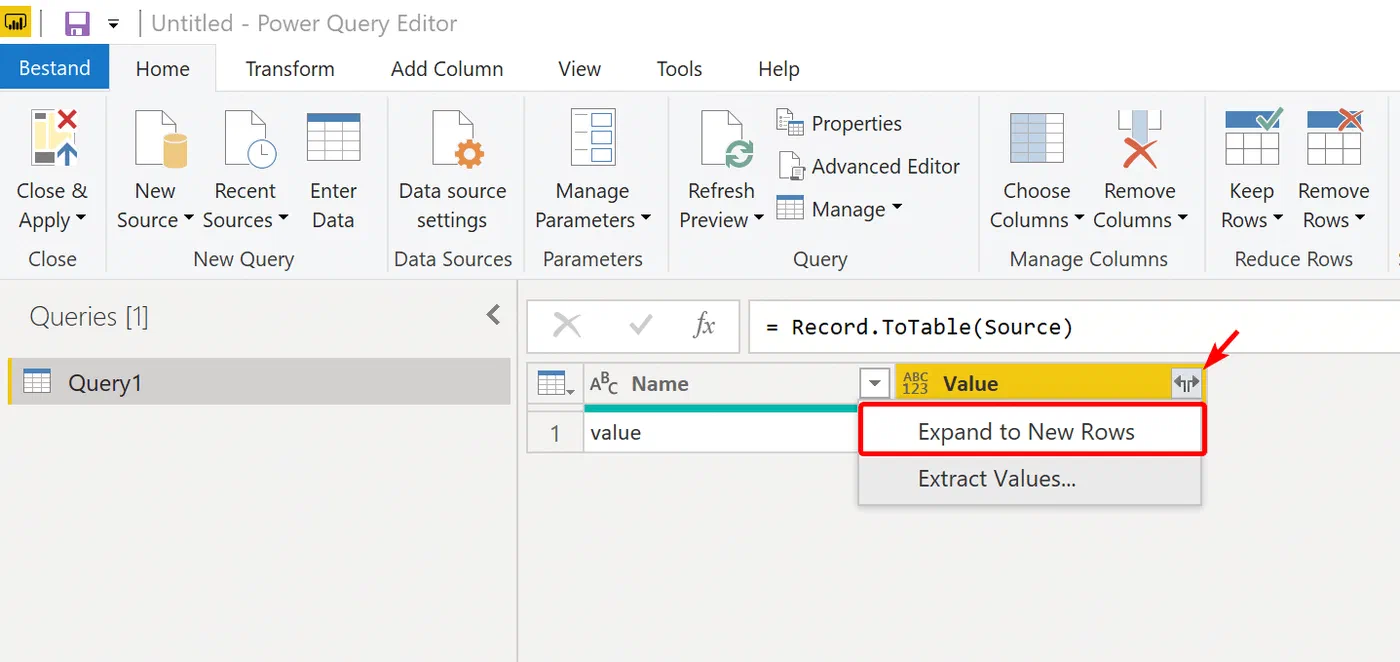Open Data source settings

[452, 170]
